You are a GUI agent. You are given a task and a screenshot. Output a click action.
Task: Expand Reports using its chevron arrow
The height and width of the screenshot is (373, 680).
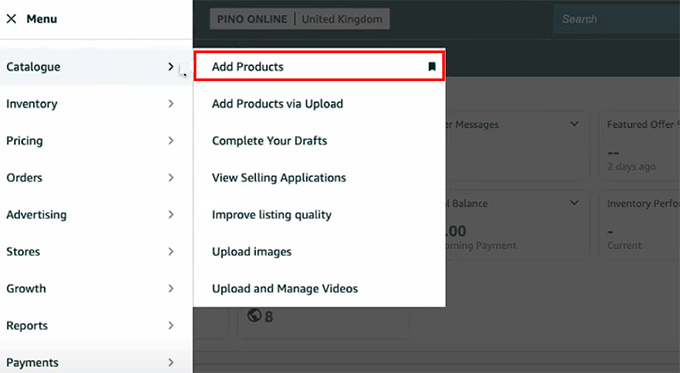(x=171, y=325)
